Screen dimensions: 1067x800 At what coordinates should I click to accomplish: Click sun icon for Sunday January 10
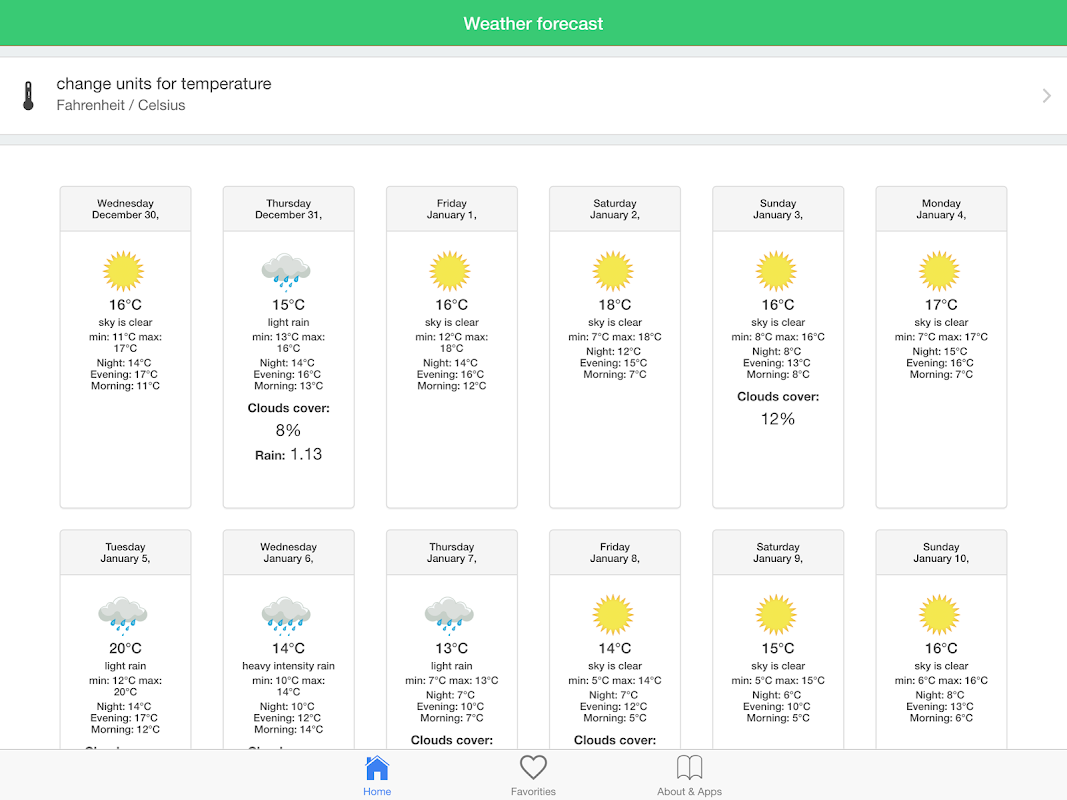(x=940, y=614)
